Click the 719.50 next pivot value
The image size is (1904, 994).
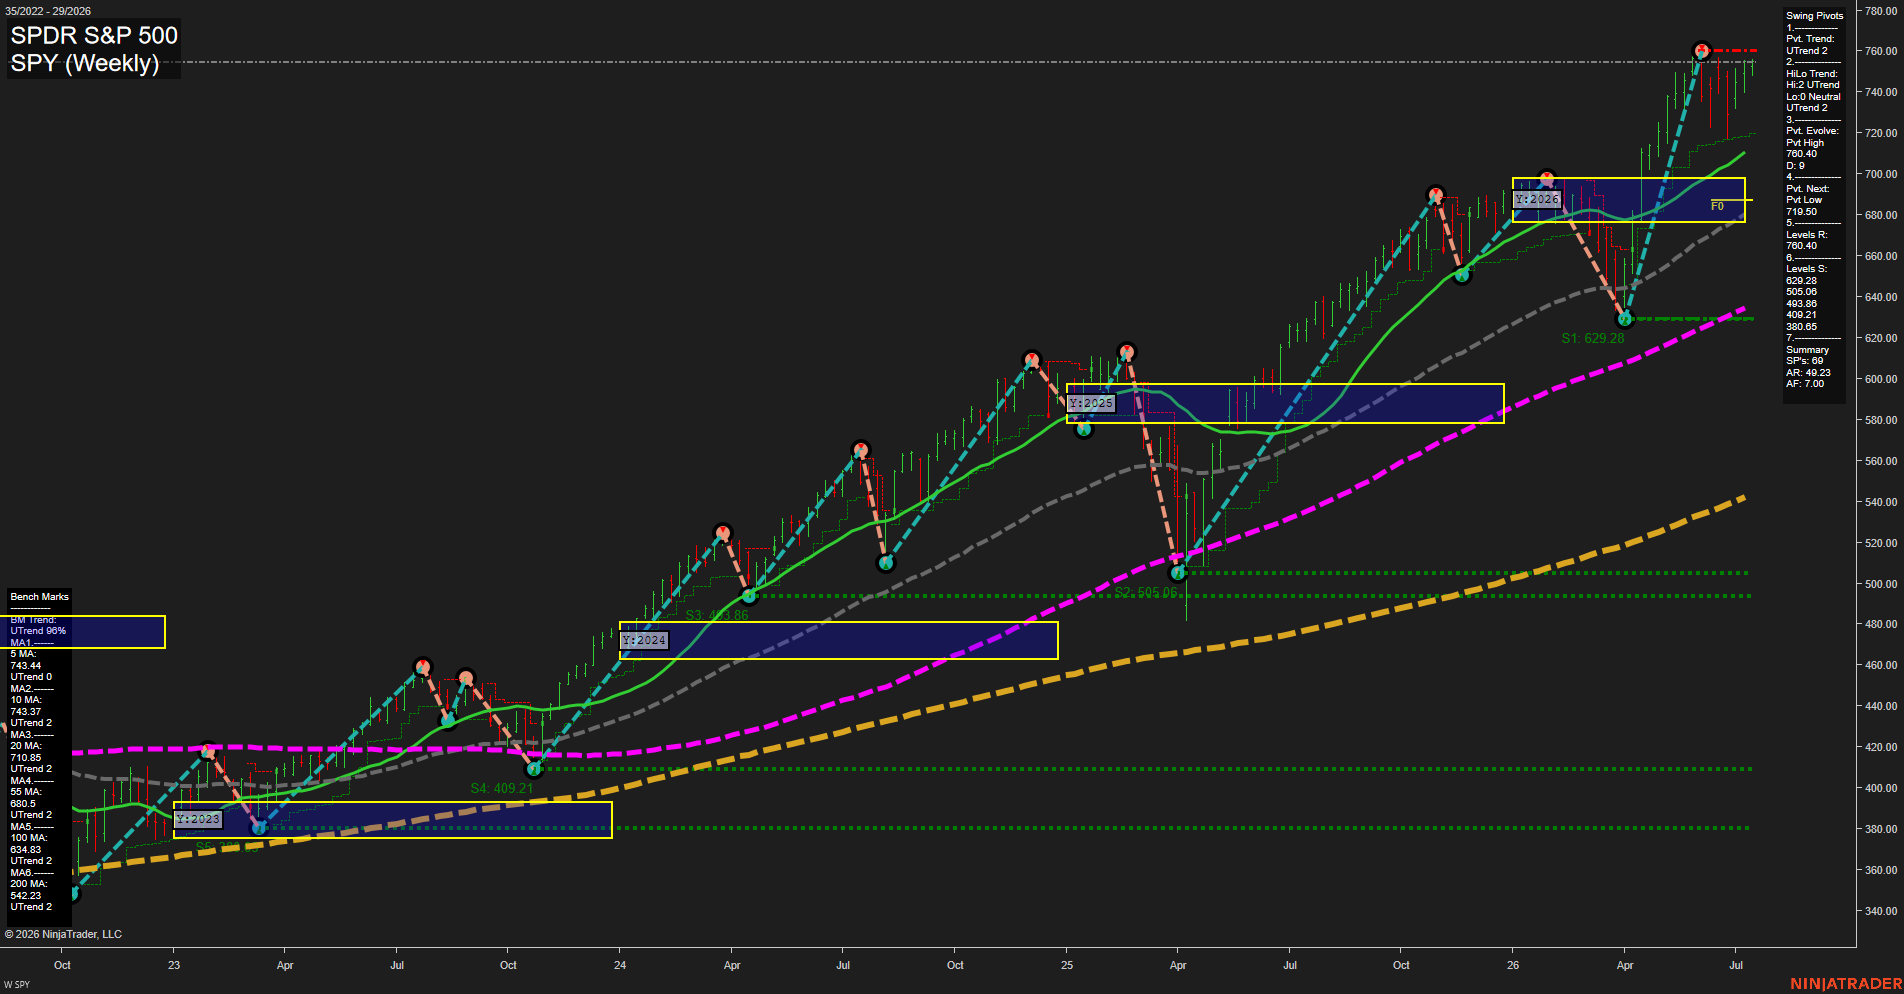pos(1801,212)
